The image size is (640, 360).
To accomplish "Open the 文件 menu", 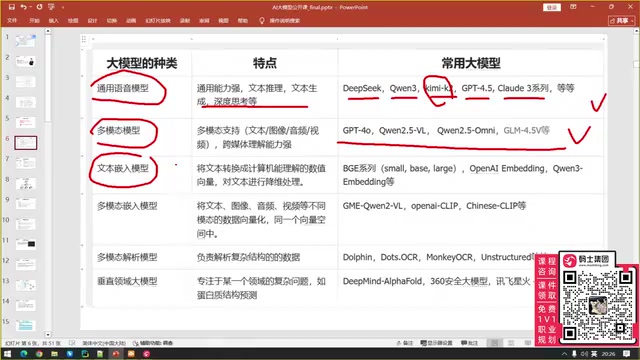I will point(12,20).
